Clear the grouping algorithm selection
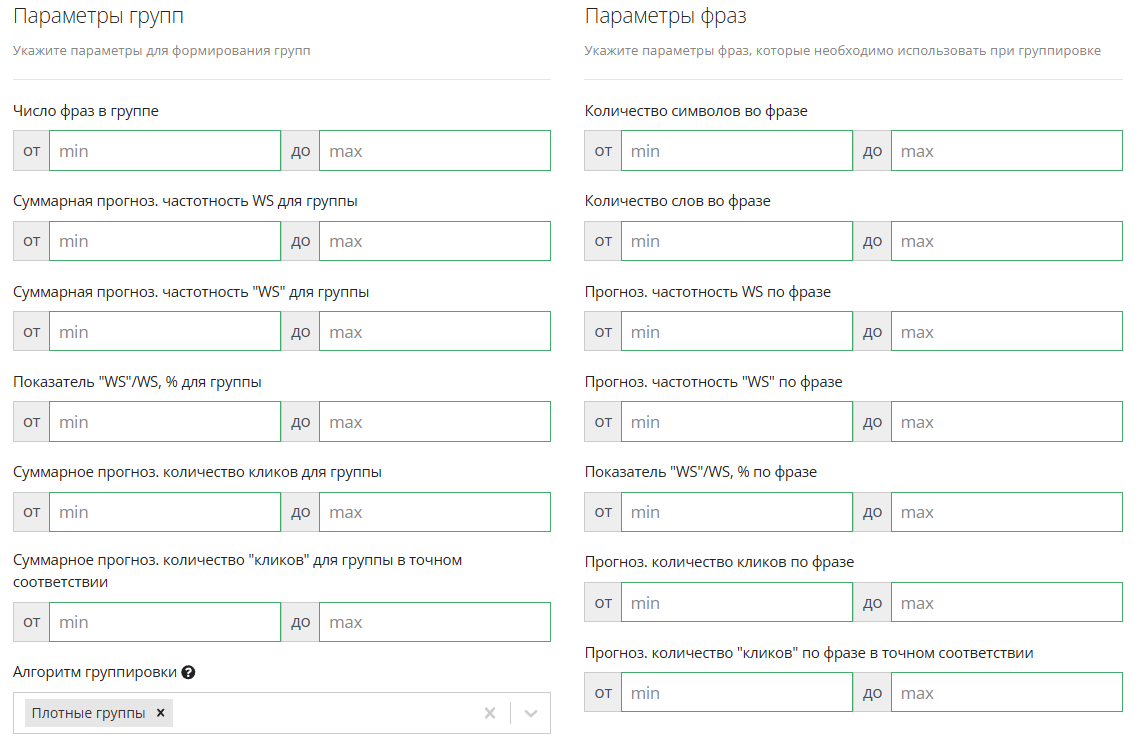Viewport: 1139px width, 744px height. (x=490, y=713)
